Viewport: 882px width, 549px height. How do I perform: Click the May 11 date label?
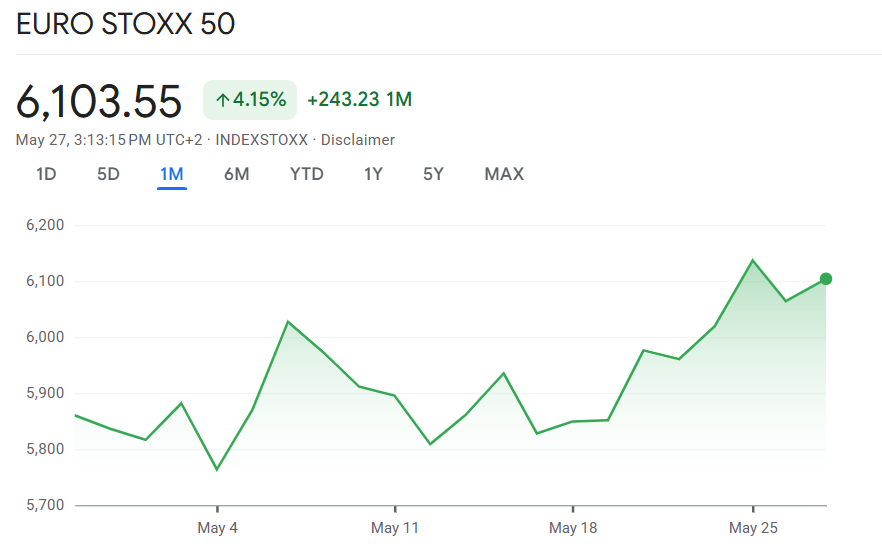tap(395, 528)
